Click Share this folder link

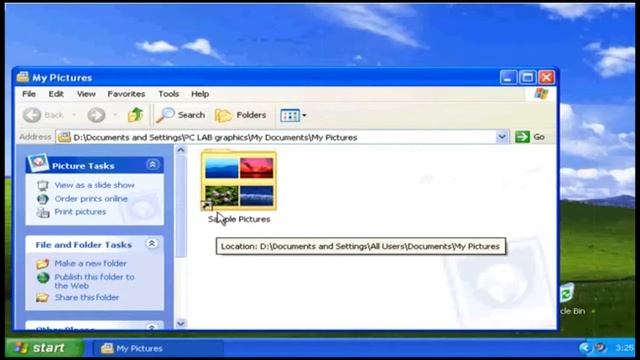tap(87, 297)
